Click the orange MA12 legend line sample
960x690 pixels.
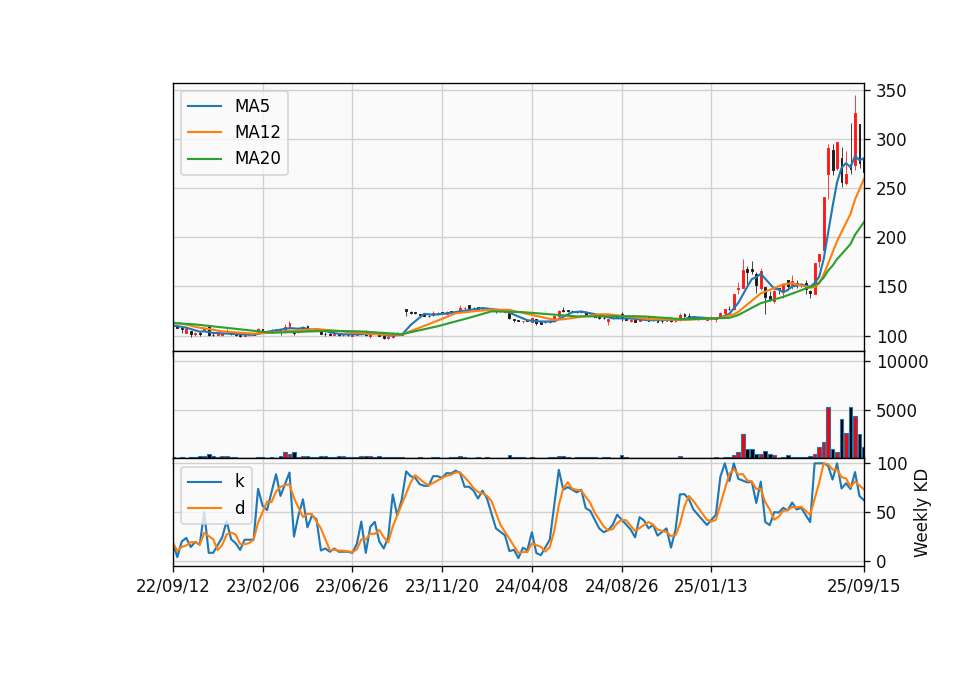click(204, 132)
